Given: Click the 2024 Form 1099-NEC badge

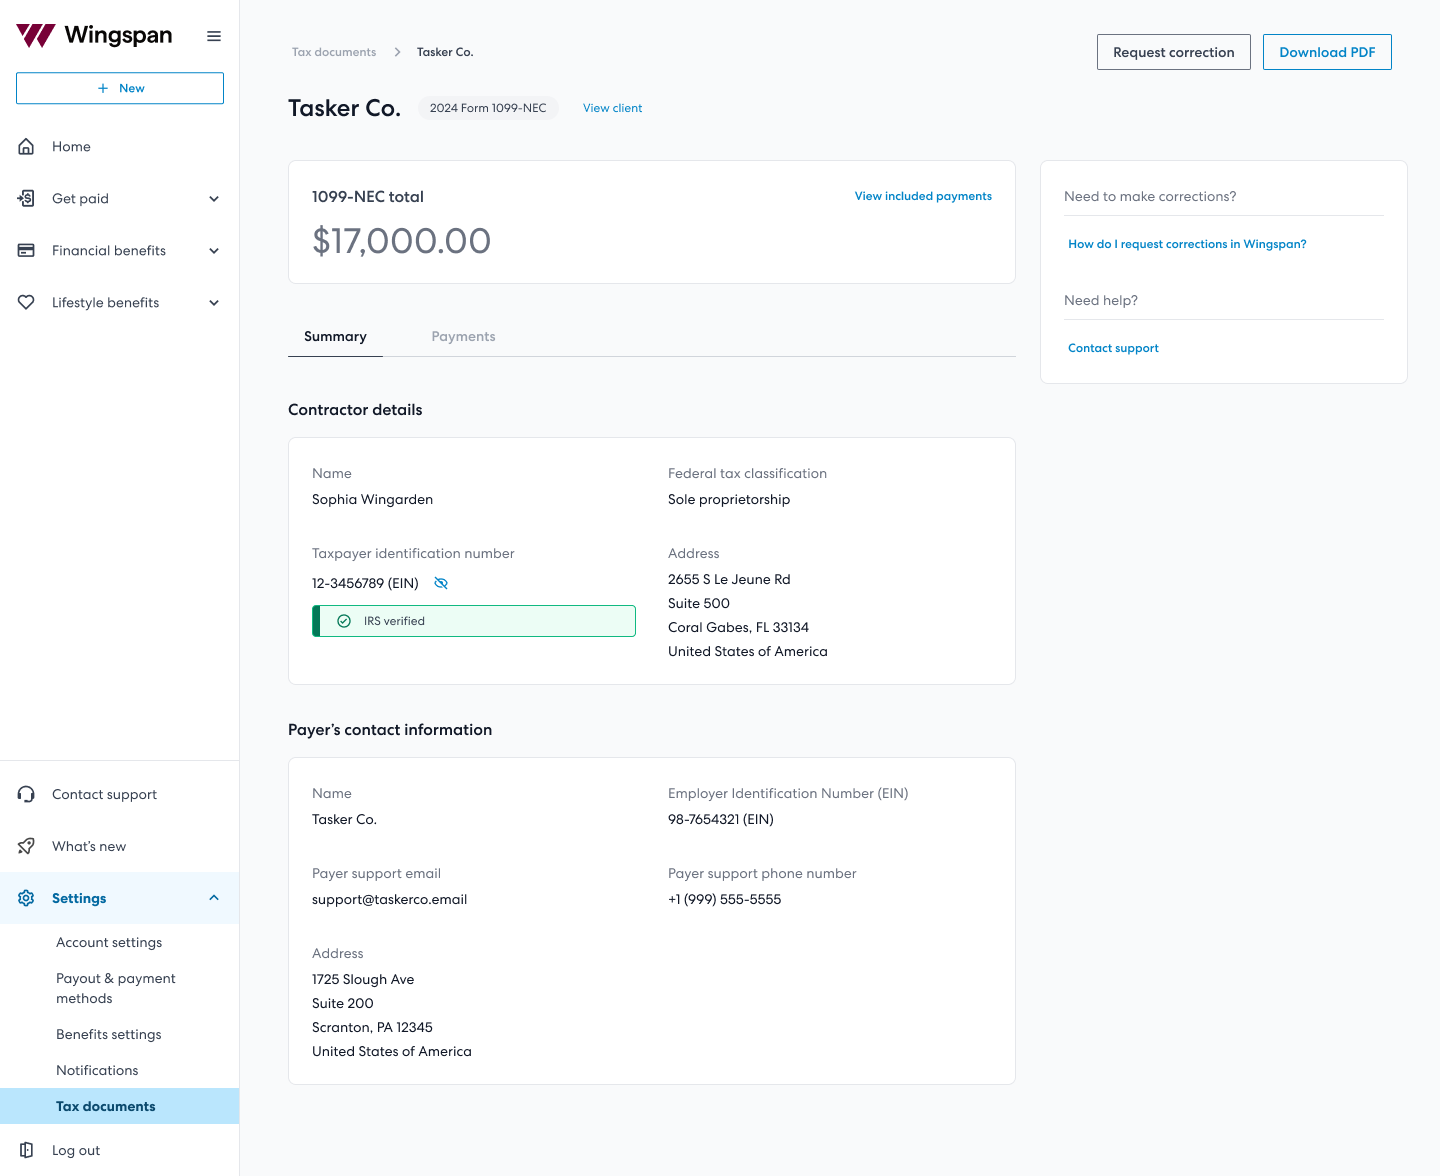Looking at the screenshot, I should pyautogui.click(x=488, y=108).
